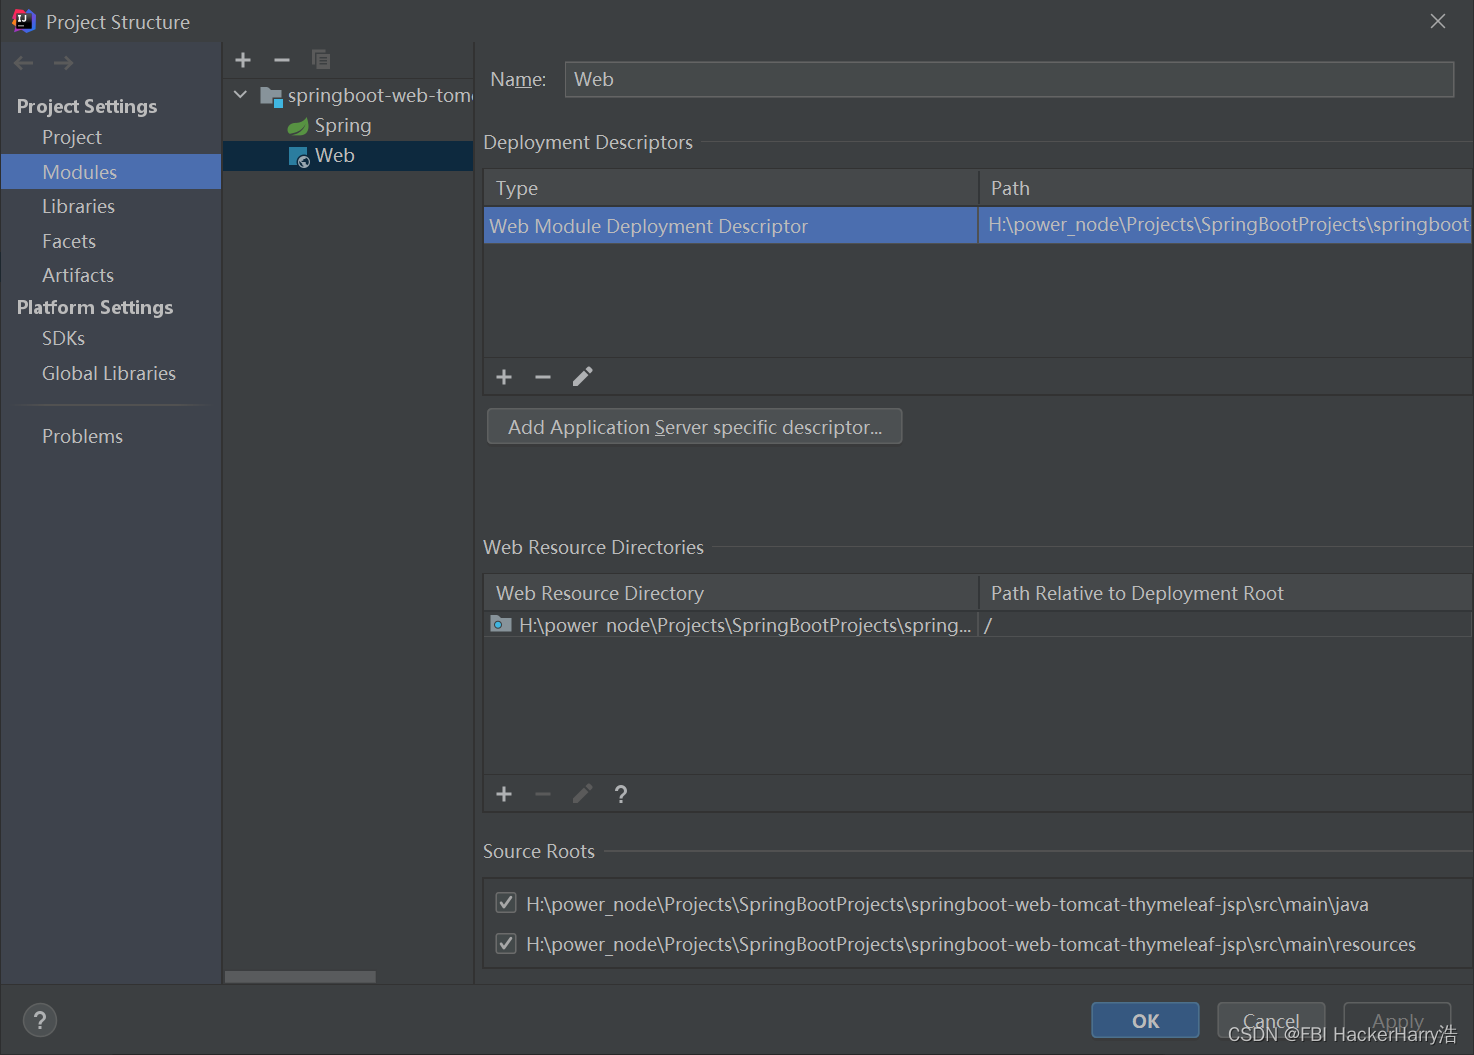Click the '/' relative path cell
Image resolution: width=1474 pixels, height=1055 pixels.
tap(1225, 625)
